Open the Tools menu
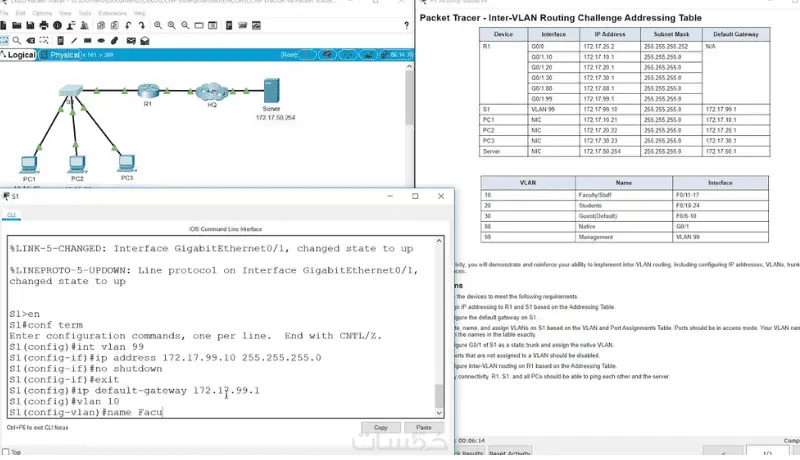800x460 pixels. [x=85, y=13]
